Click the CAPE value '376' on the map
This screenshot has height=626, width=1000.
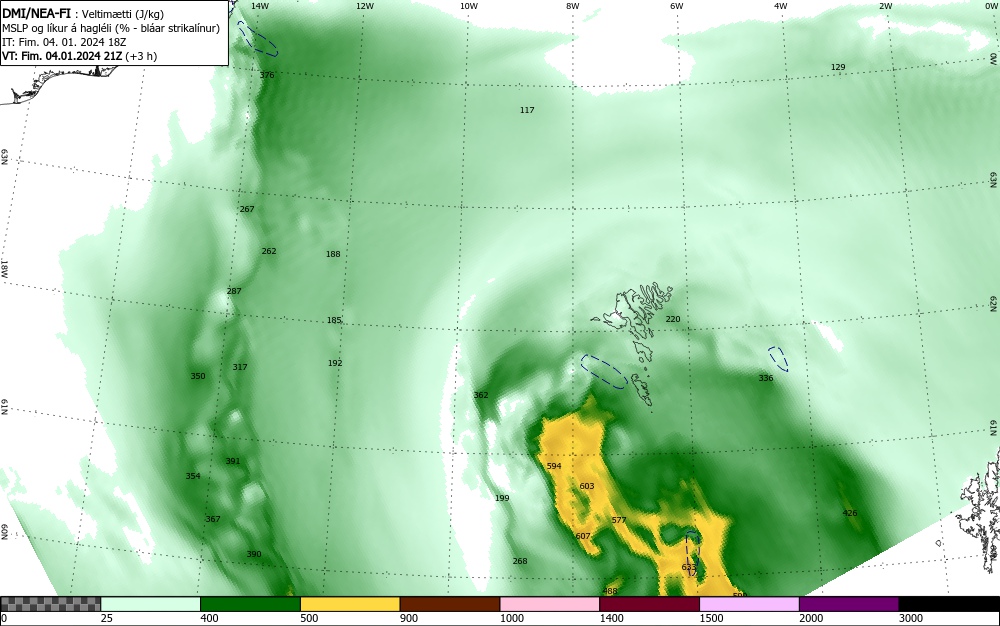coord(267,75)
